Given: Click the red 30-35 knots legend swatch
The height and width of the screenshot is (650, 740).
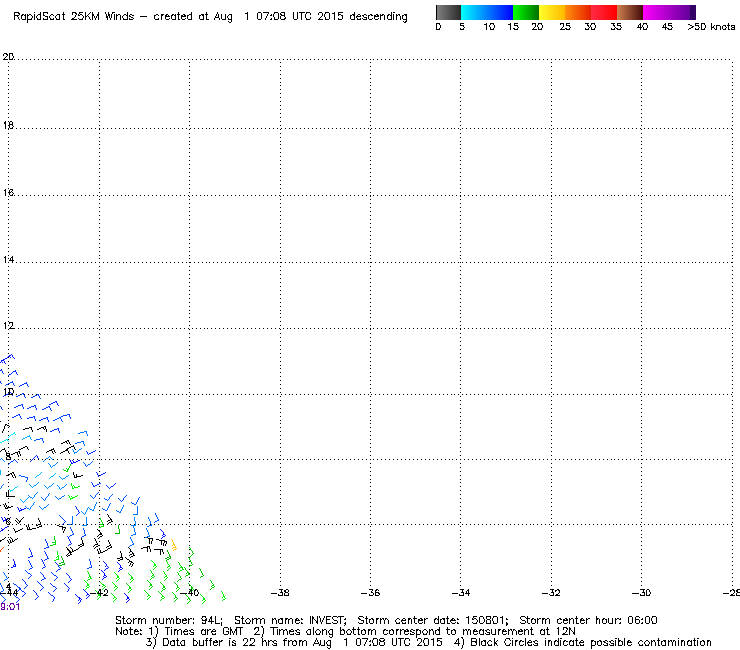Looking at the screenshot, I should coord(604,12).
